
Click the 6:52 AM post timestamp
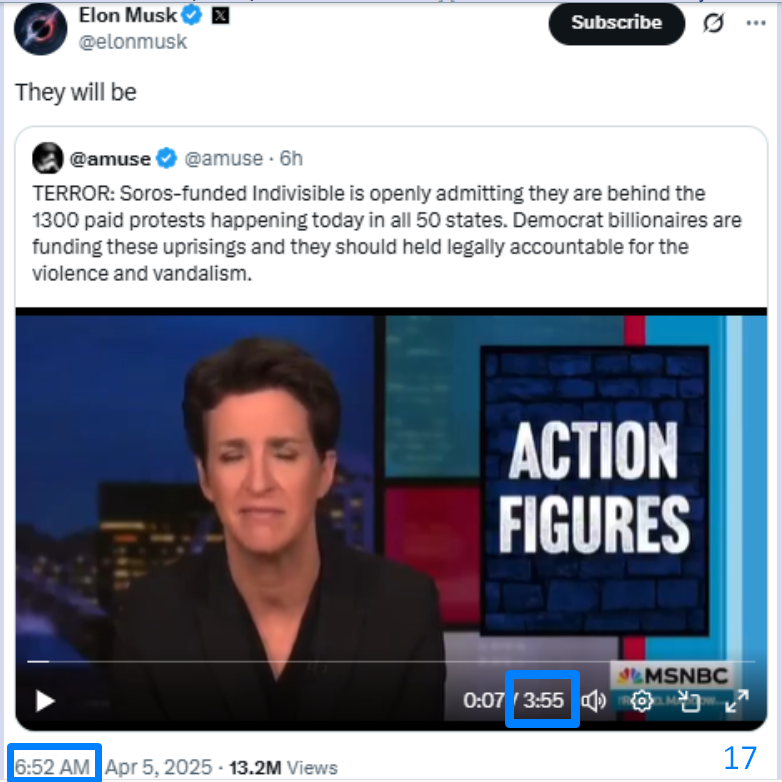click(52, 767)
